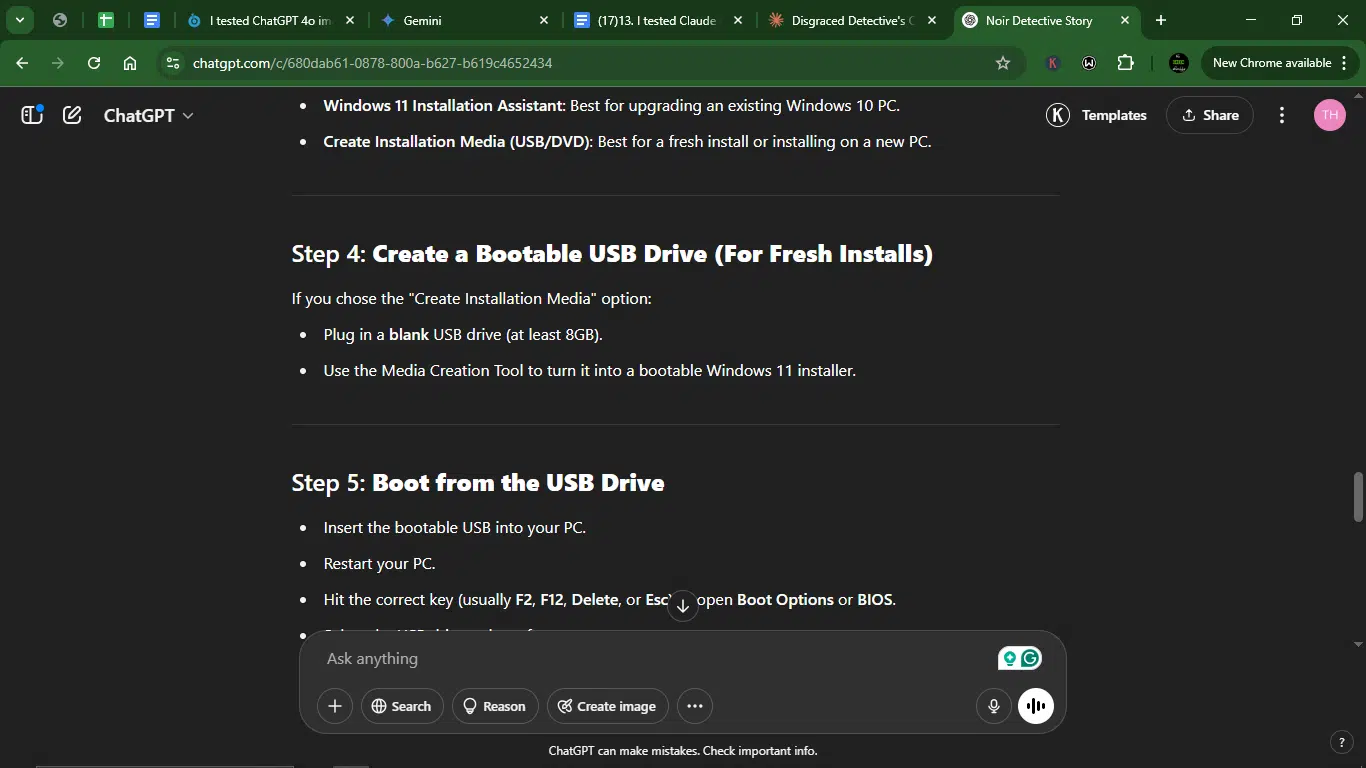Click the W extension icon in toolbar

click(1089, 63)
